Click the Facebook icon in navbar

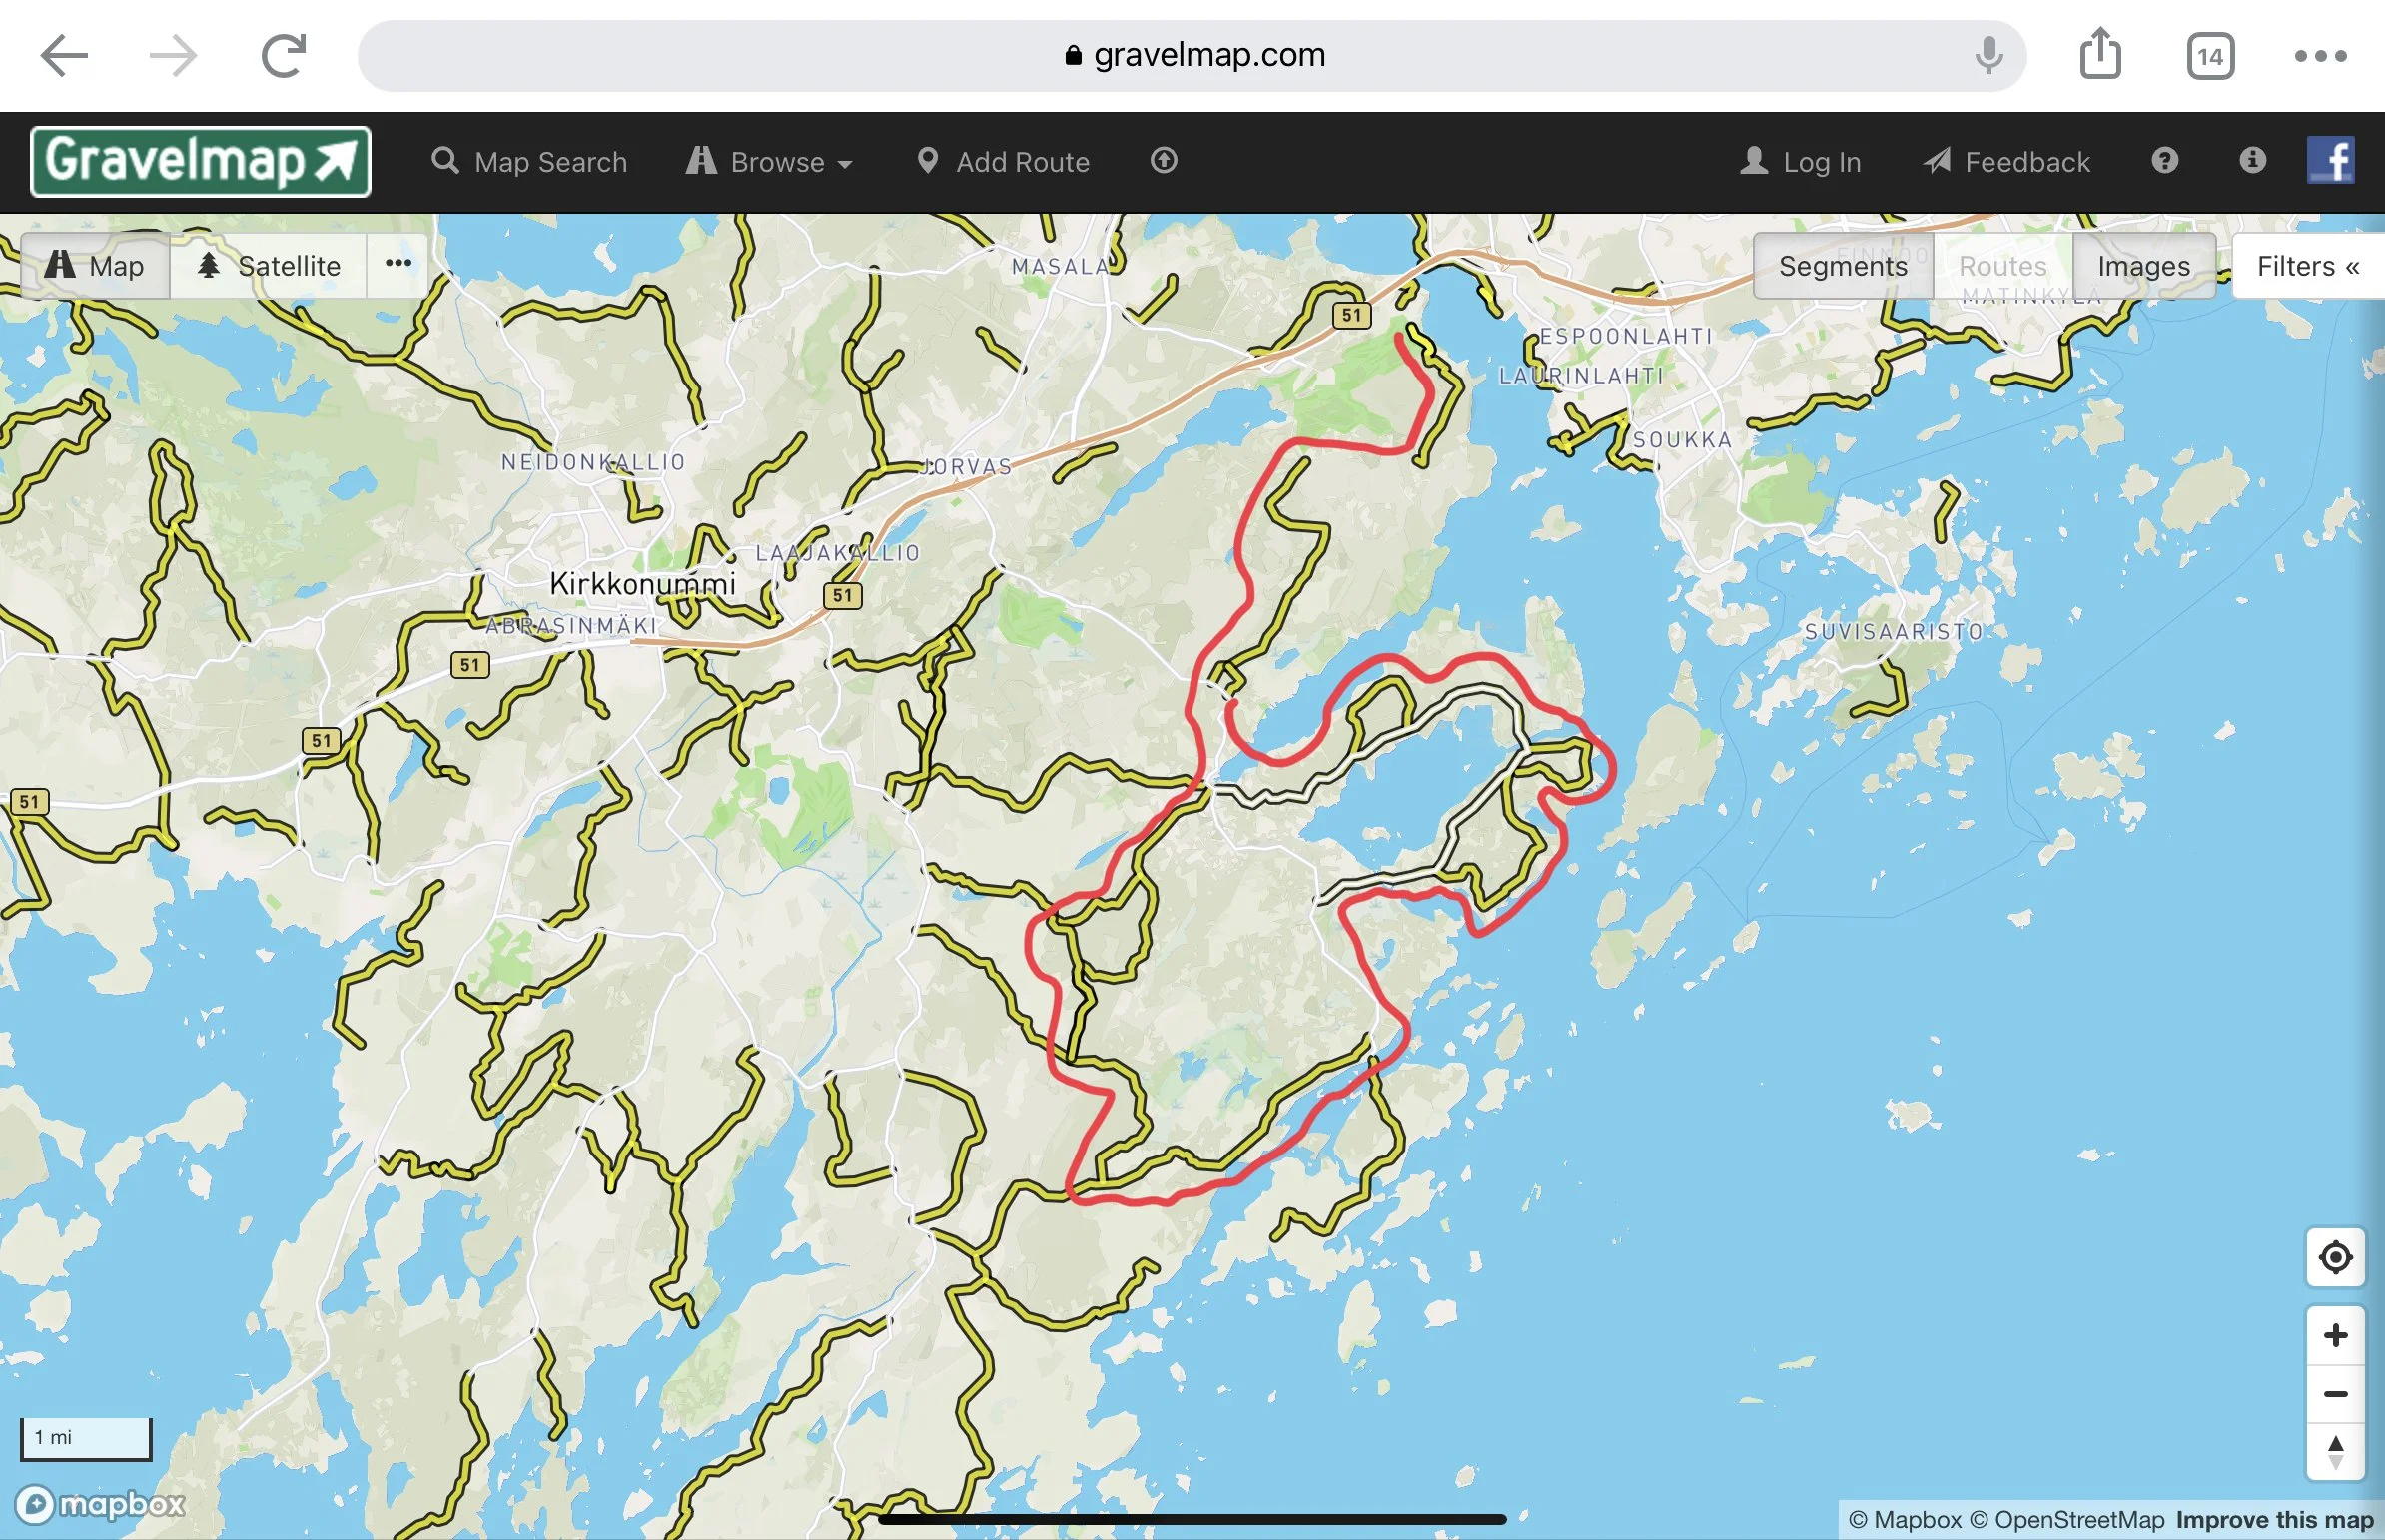(x=2330, y=161)
